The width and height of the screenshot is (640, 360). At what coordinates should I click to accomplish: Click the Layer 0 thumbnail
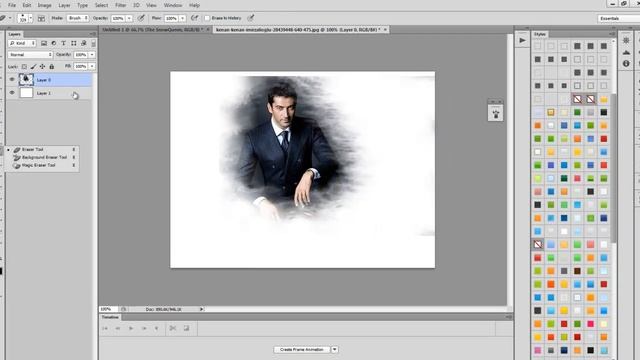26,80
